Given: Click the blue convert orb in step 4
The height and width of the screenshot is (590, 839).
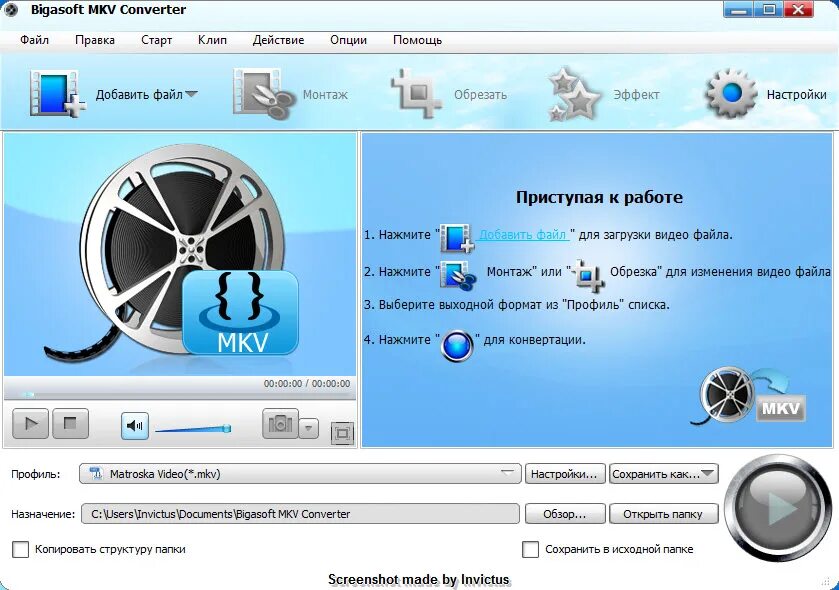Looking at the screenshot, I should coord(457,346).
